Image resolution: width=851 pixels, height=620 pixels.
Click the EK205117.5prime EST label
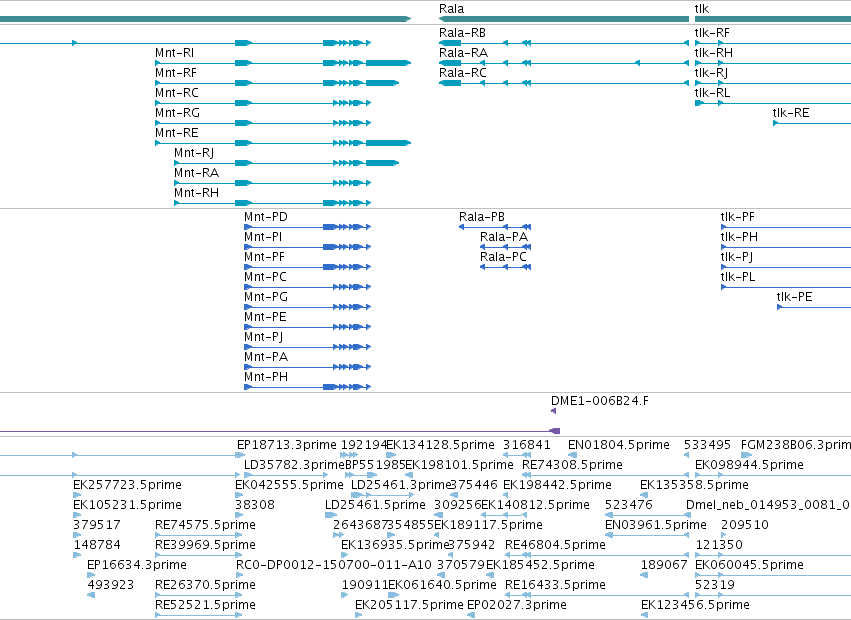409,605
